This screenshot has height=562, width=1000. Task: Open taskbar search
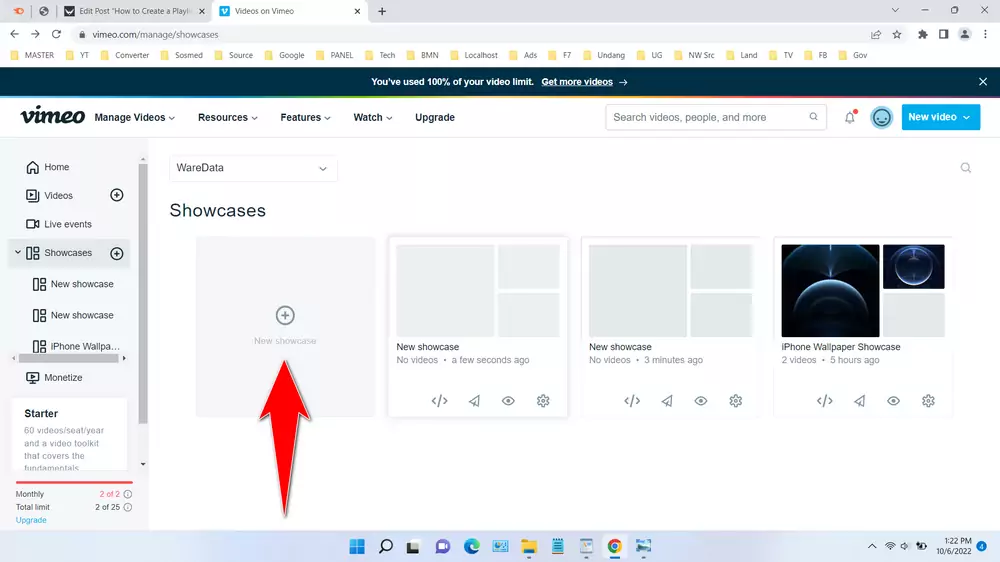point(386,547)
